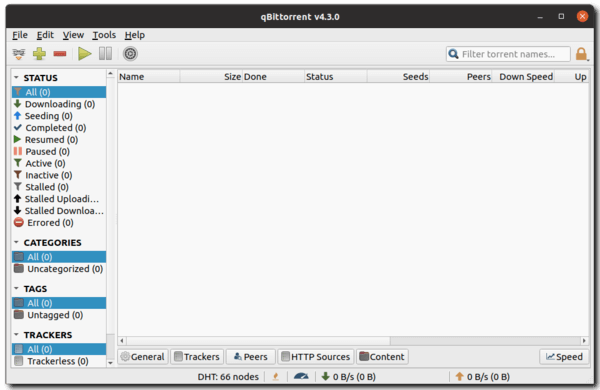This screenshot has width=600, height=390.
Task: Sort by the Size column header
Action: click(211, 77)
